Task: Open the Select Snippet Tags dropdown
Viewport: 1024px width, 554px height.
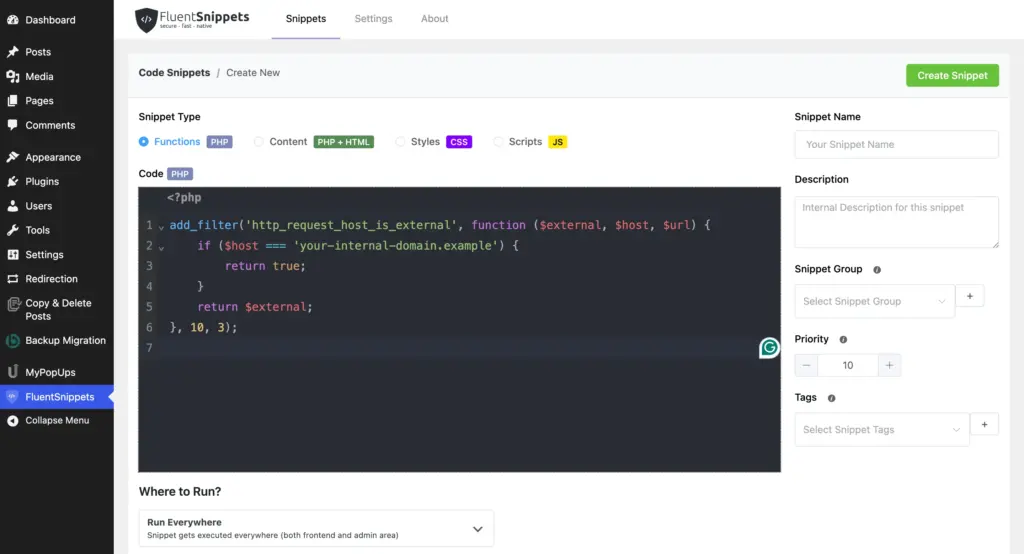Action: pos(882,430)
